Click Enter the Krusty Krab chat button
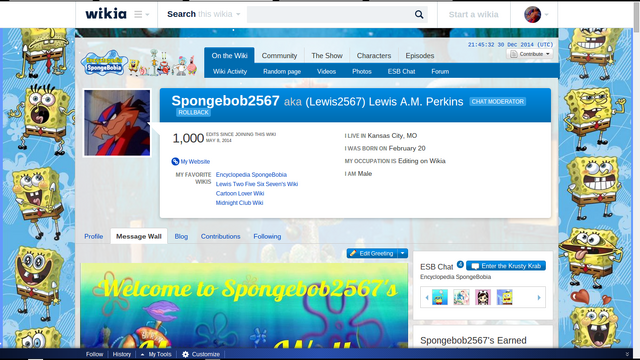Image resolution: width=640 pixels, height=360 pixels. click(x=506, y=266)
